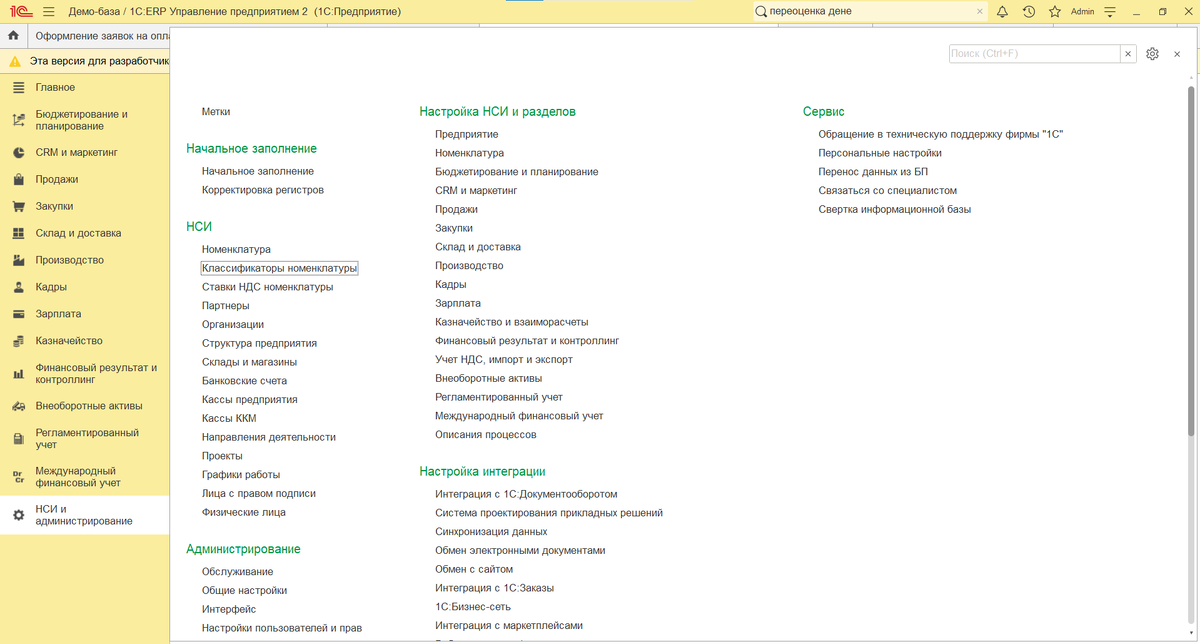Open Описания процессов

(x=485, y=435)
